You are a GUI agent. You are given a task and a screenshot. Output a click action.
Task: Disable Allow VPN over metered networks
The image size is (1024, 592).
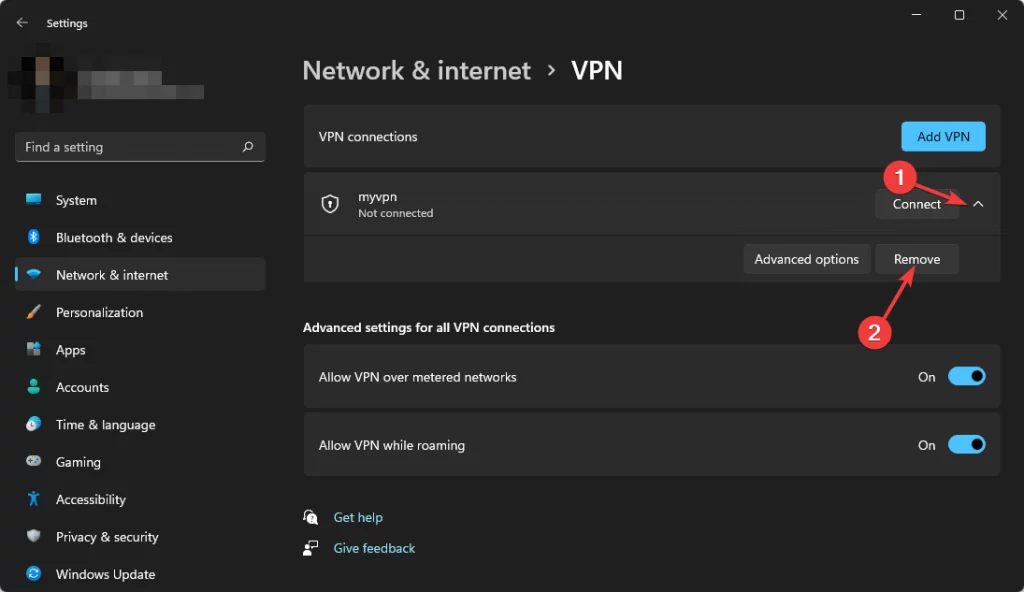coord(966,376)
